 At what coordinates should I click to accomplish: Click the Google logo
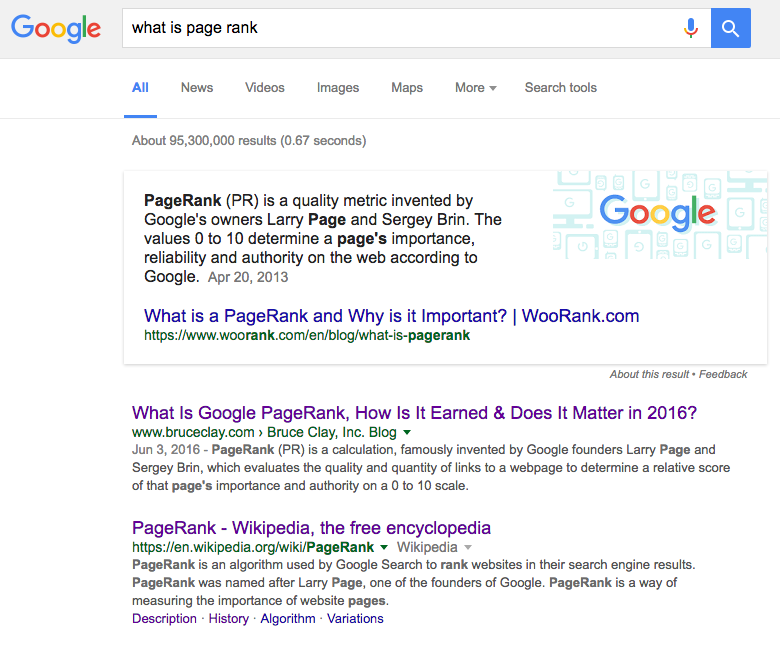point(56,28)
